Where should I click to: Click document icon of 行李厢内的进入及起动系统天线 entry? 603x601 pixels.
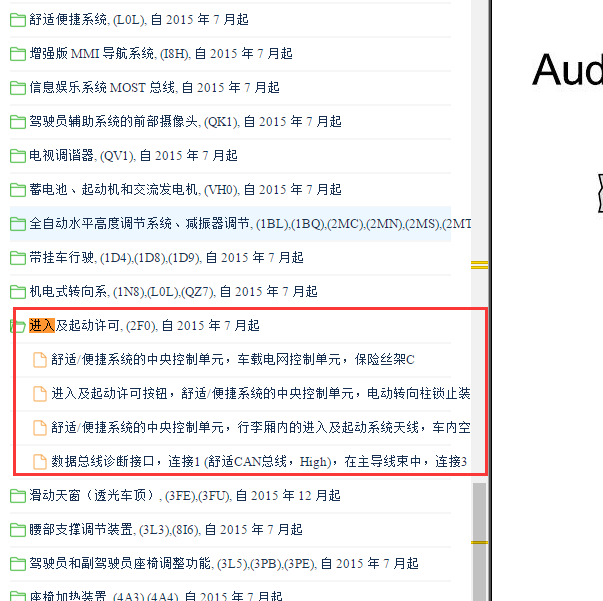40,428
